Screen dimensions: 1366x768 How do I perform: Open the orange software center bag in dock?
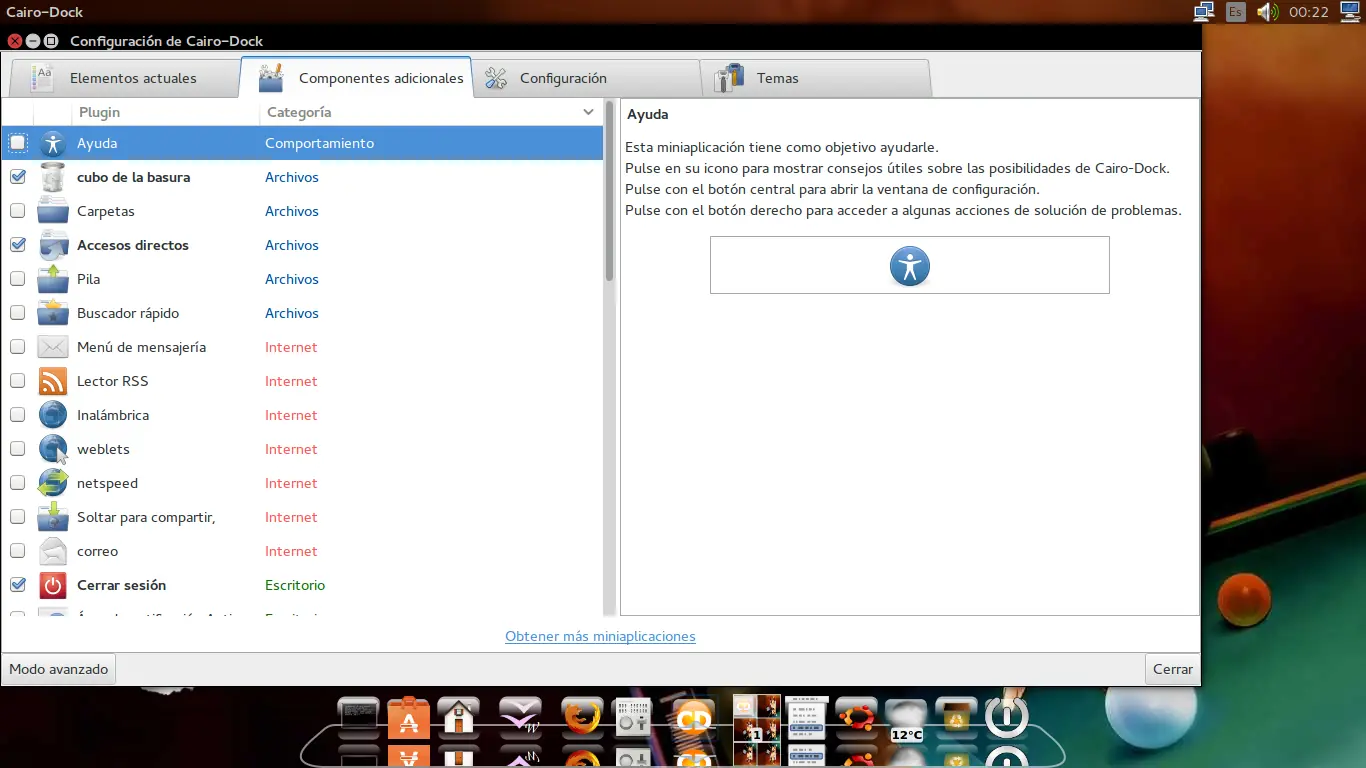(409, 717)
